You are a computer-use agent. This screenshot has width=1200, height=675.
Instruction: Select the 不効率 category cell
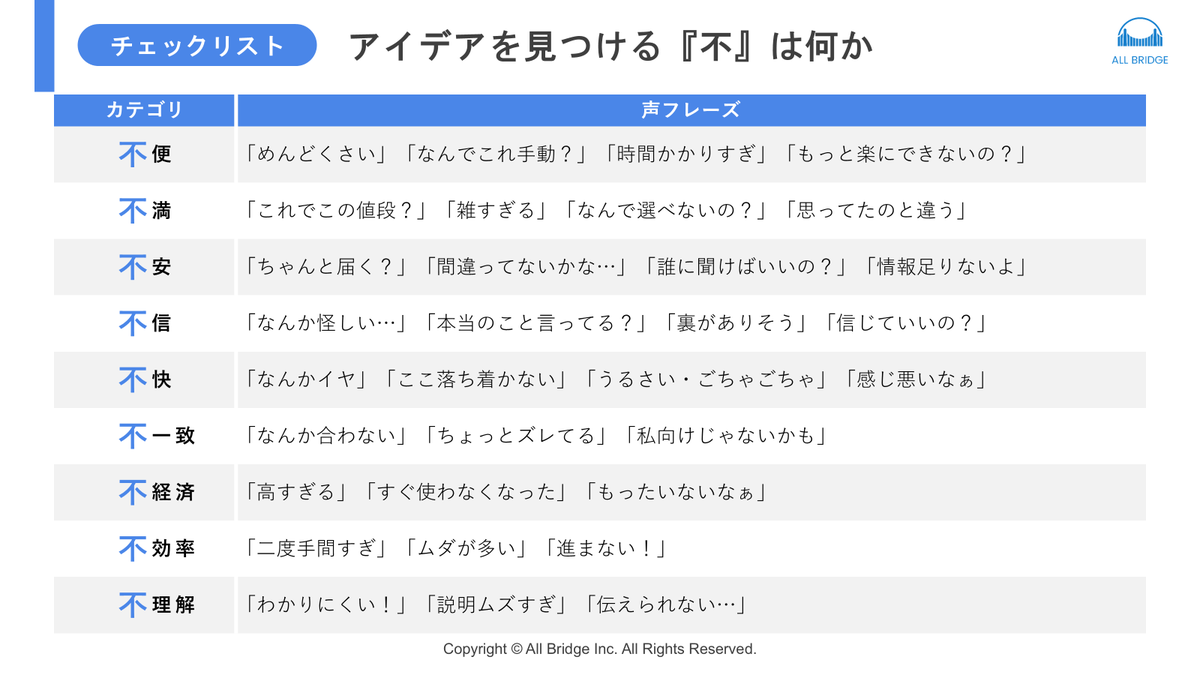[144, 548]
